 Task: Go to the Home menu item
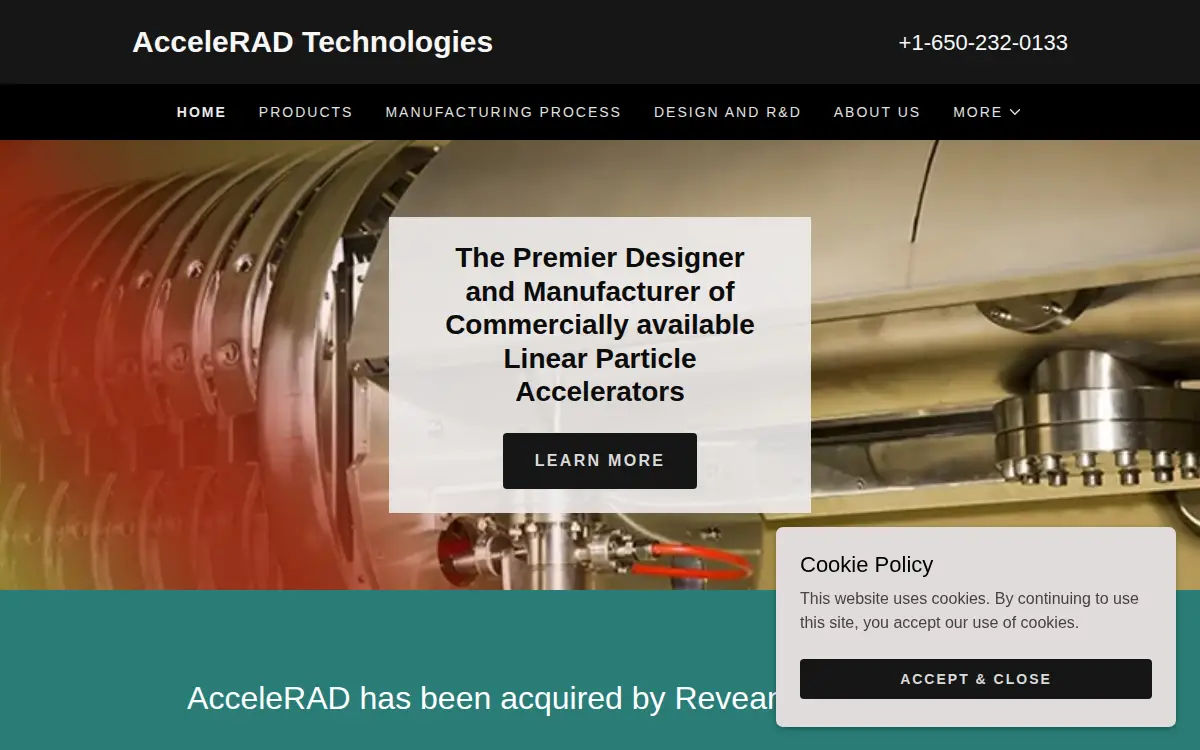point(202,112)
